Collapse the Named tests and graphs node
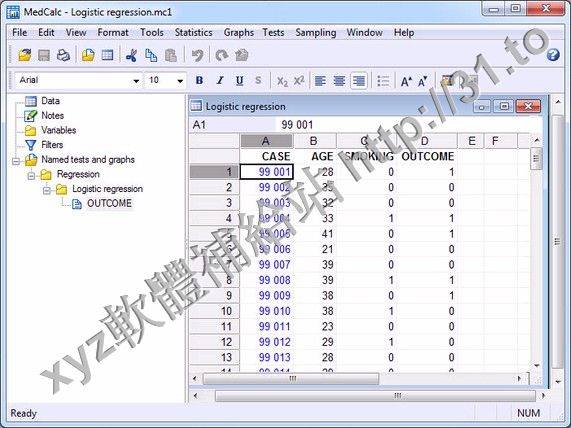 [x=16, y=160]
